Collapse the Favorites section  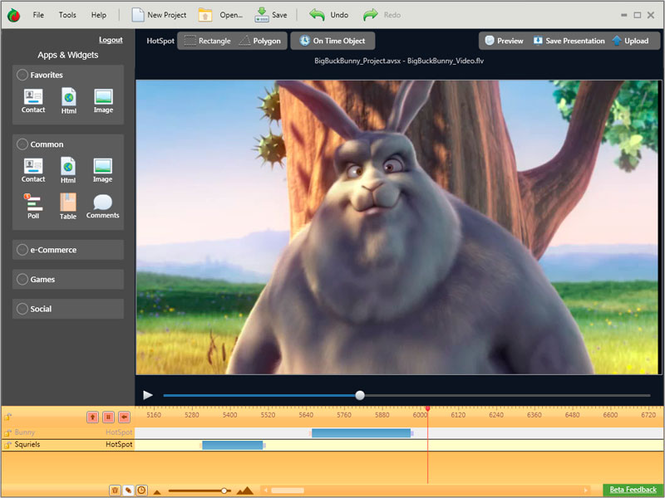pyautogui.click(x=22, y=75)
